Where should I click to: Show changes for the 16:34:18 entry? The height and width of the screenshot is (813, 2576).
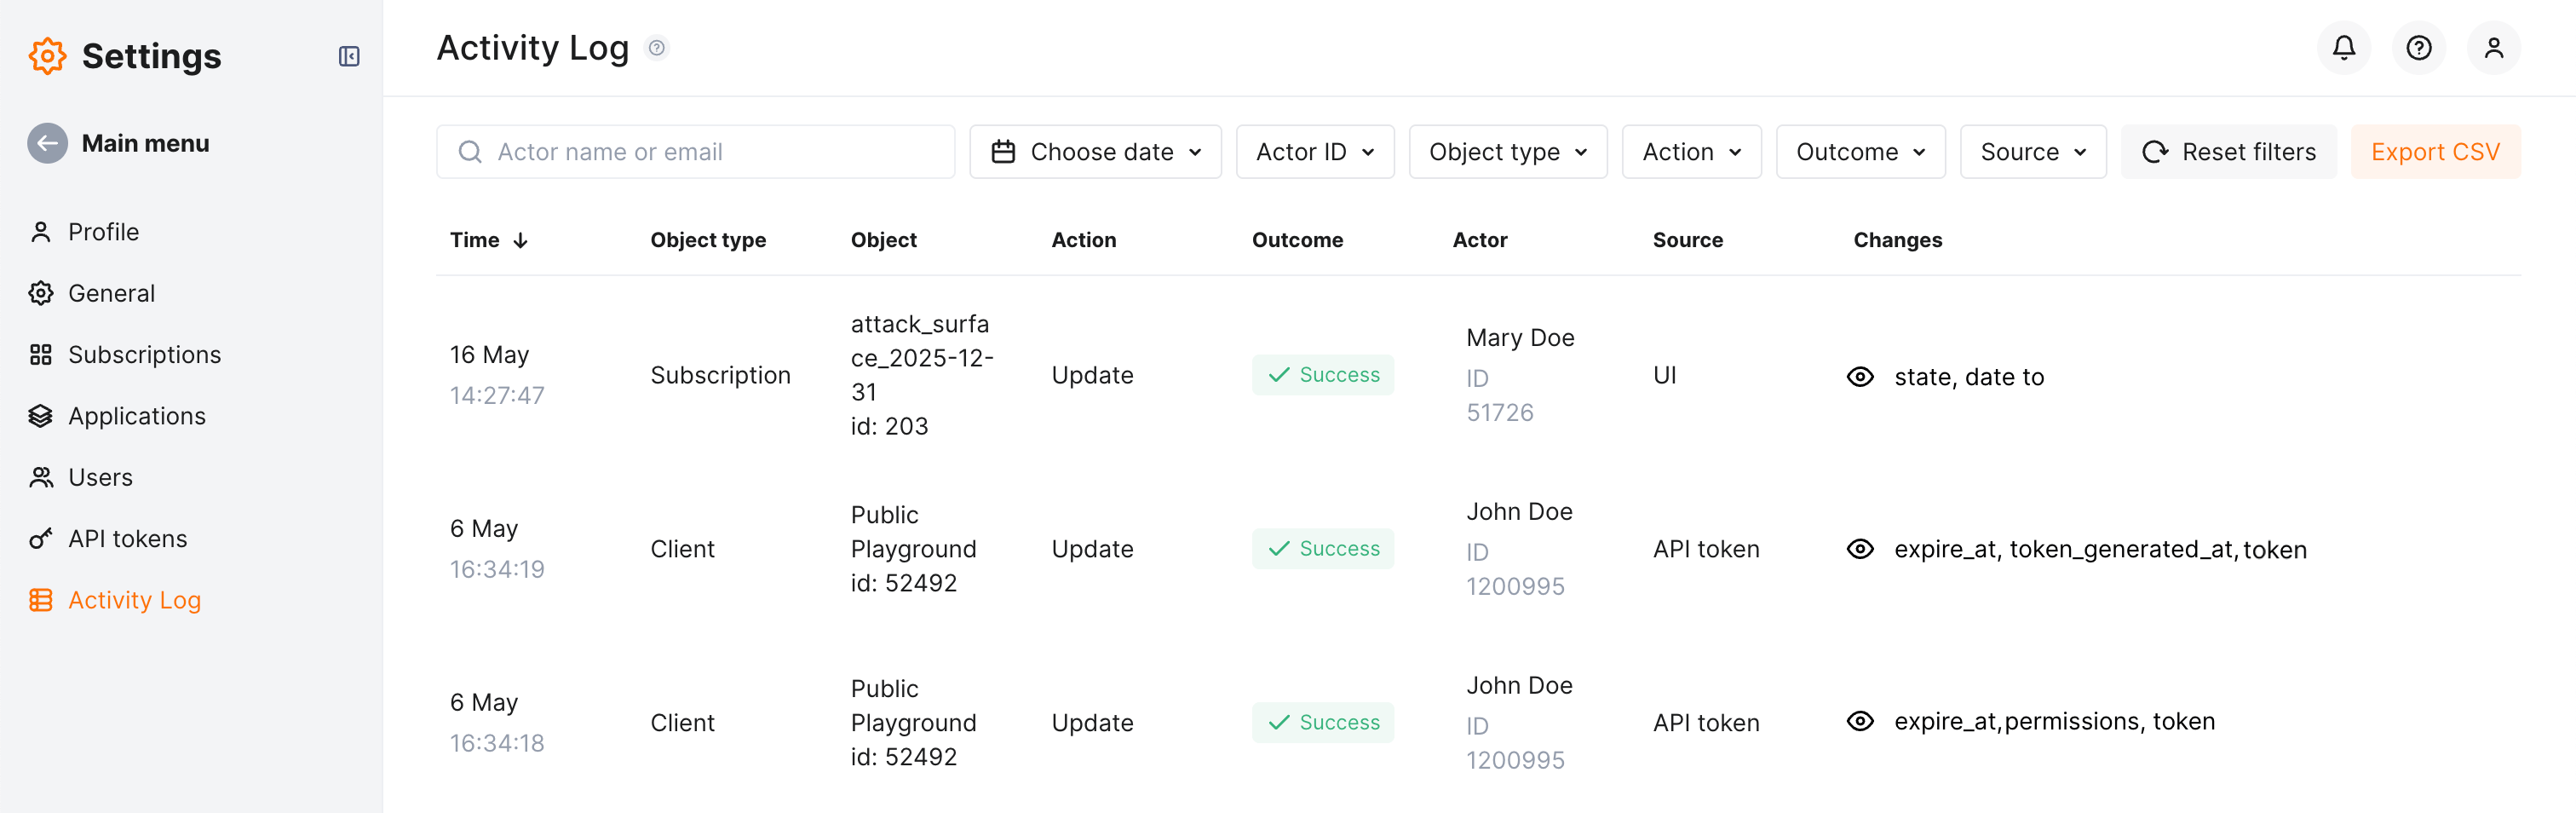coord(1859,721)
